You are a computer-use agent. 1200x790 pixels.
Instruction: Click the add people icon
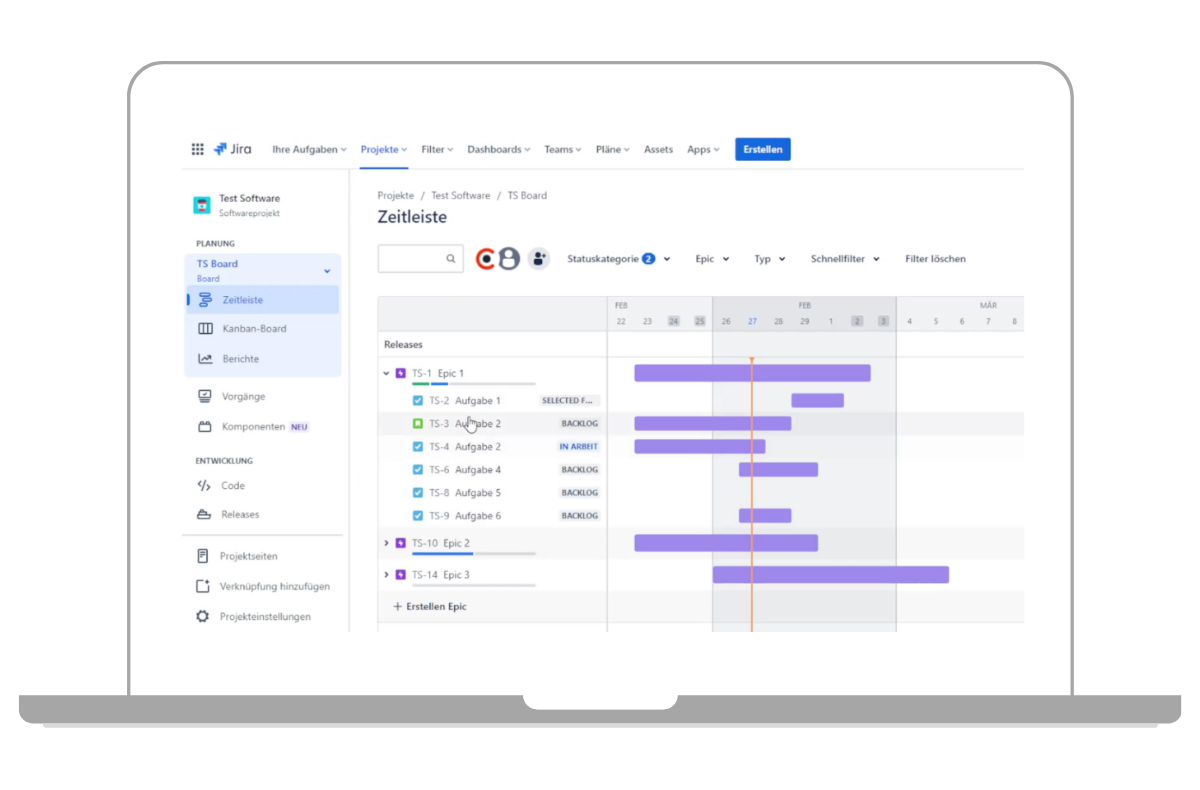coord(539,259)
